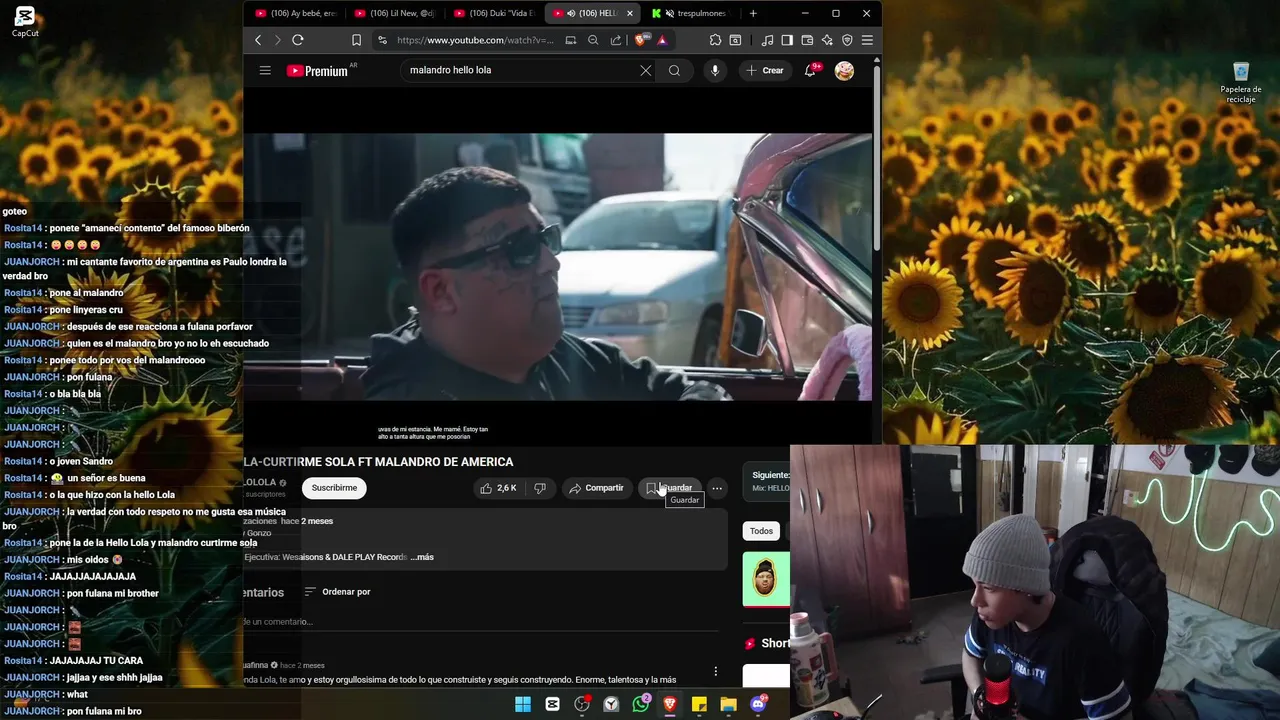Open the next mix thumbnail in sidebar

766,579
